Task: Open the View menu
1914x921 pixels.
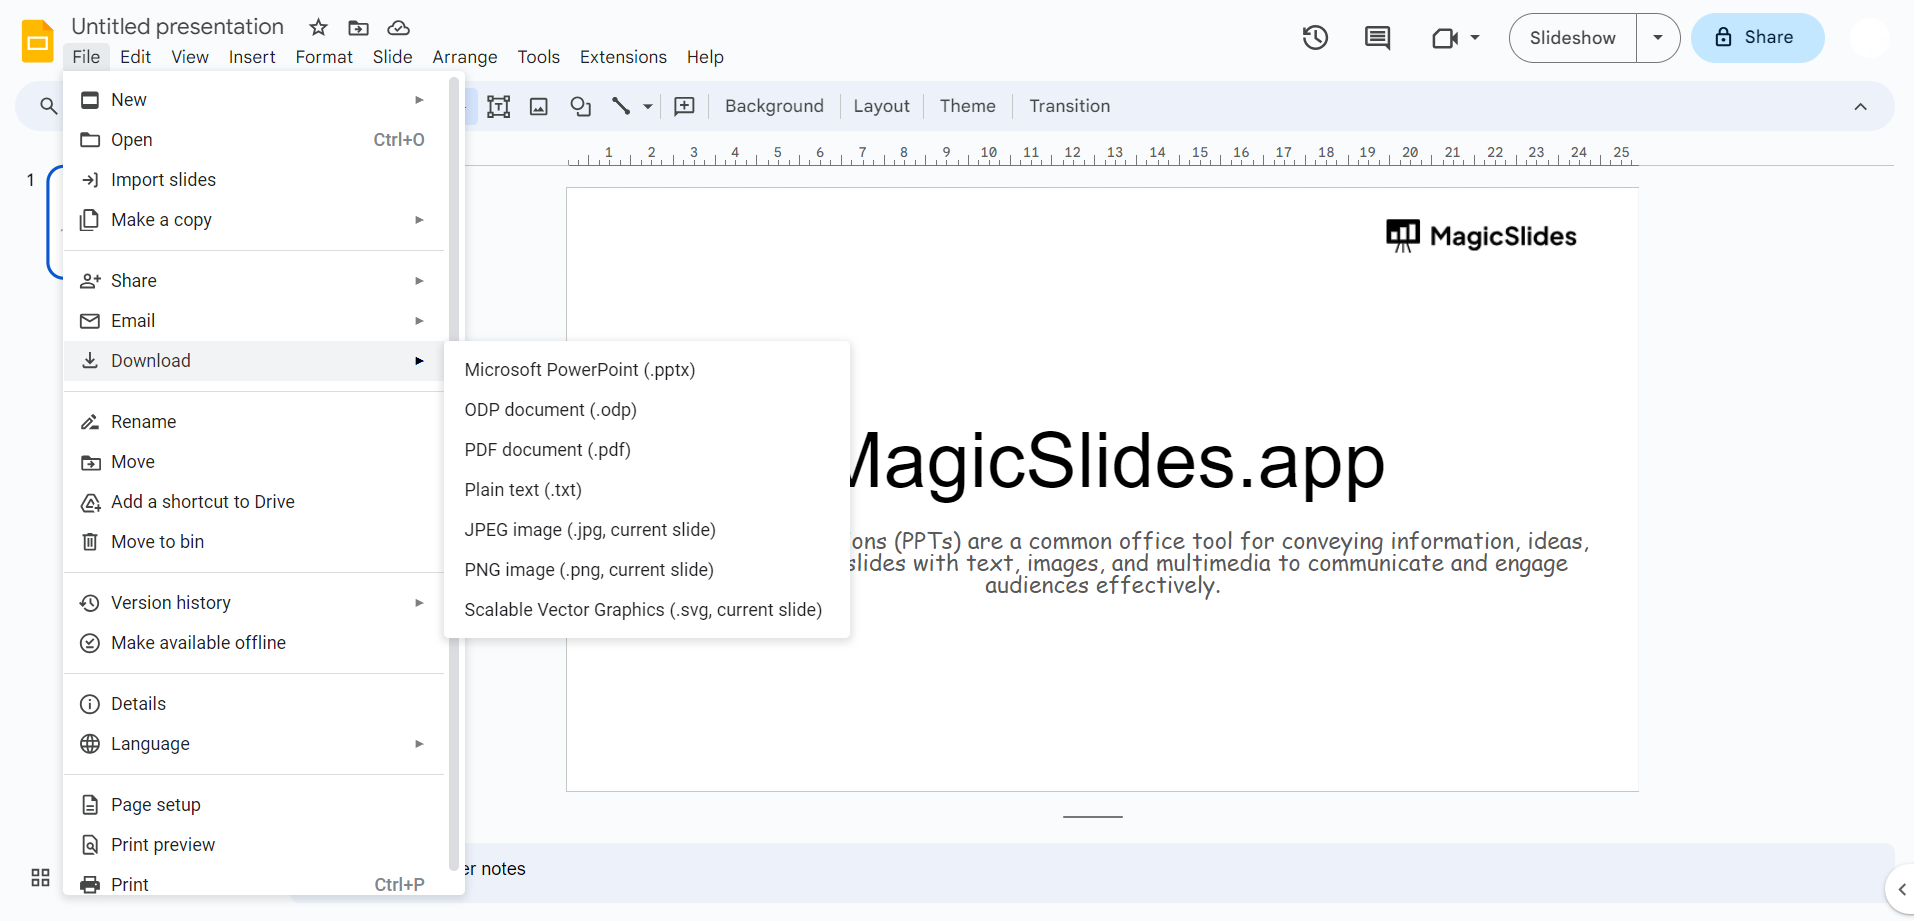Action: coord(190,57)
